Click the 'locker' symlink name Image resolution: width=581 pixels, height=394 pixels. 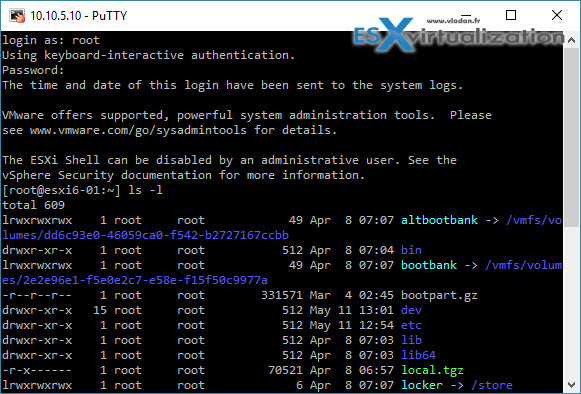(x=422, y=385)
